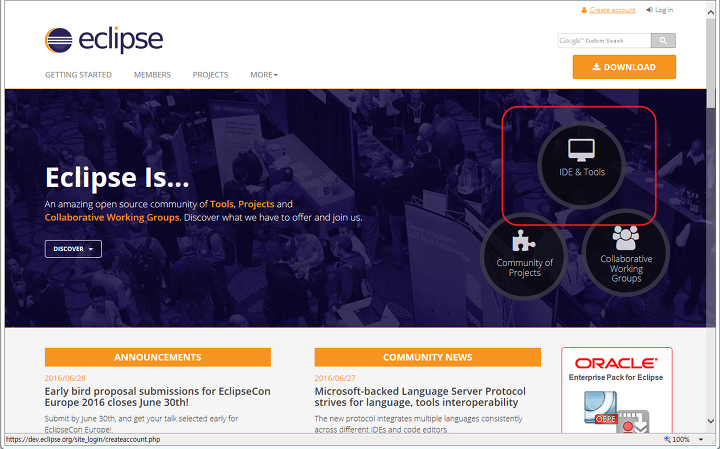
Task: Open the IDE & Tools circle
Action: [x=581, y=165]
